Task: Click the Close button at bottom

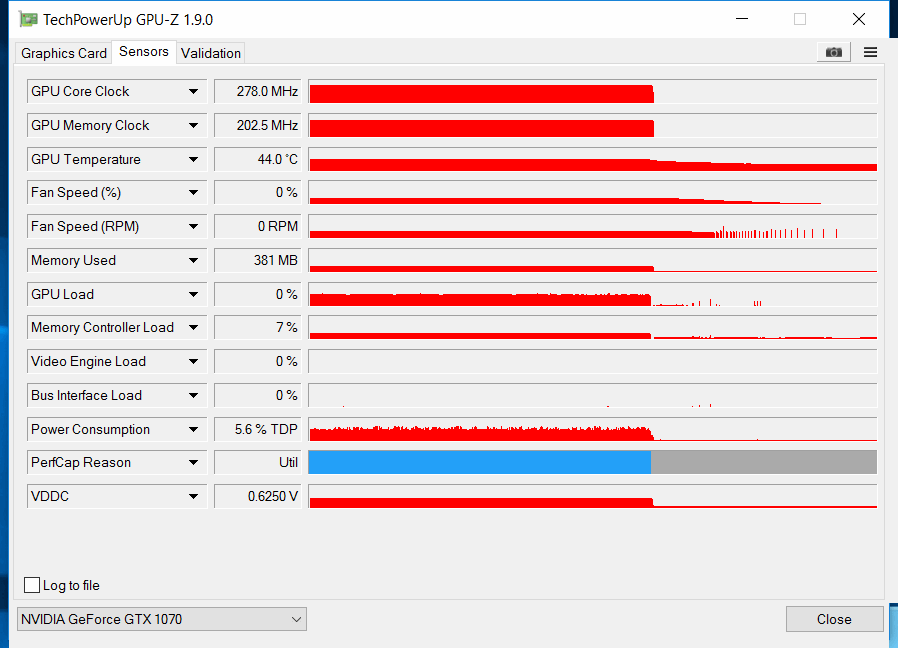Action: [834, 619]
